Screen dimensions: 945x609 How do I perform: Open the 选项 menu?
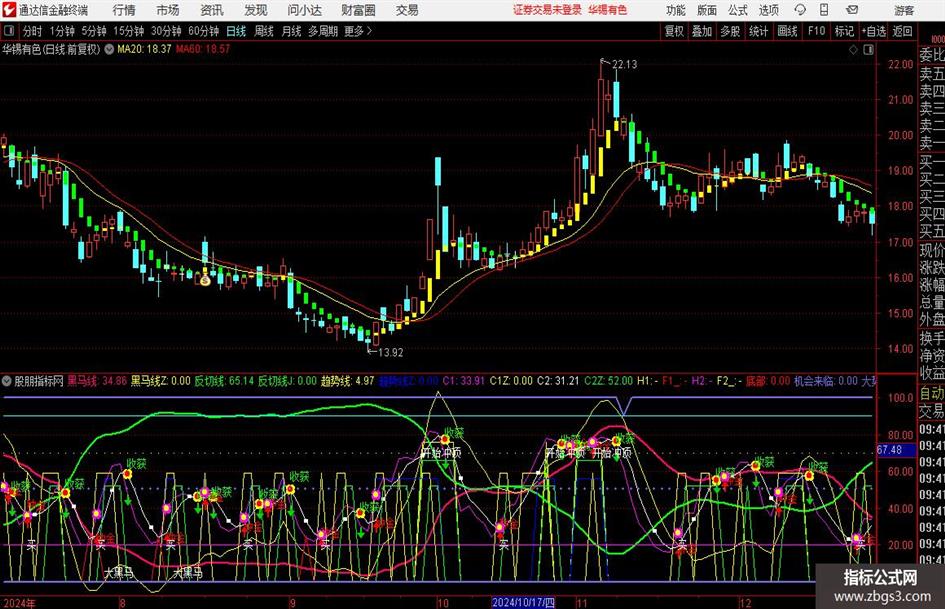click(768, 10)
